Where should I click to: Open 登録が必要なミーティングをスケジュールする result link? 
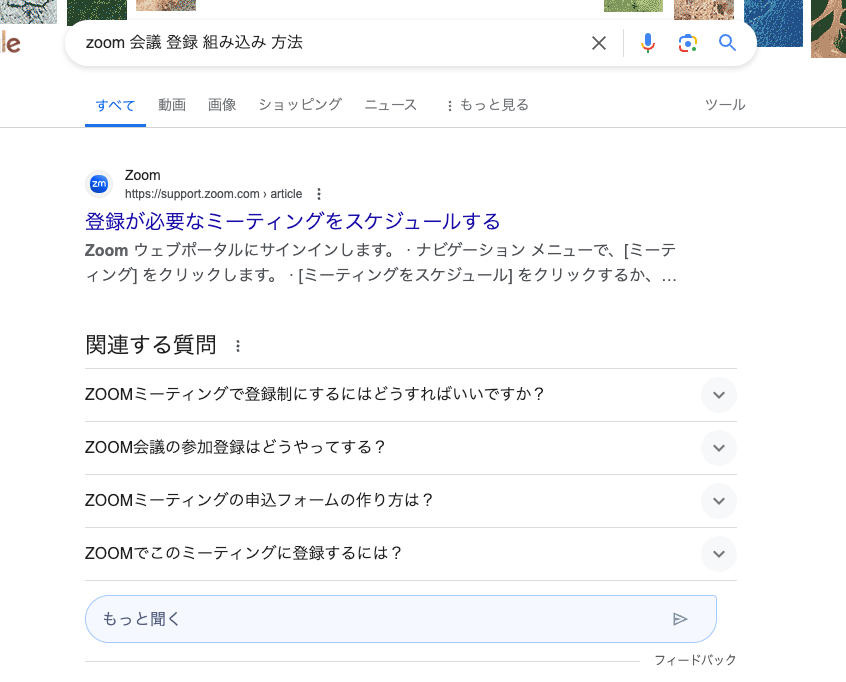[293, 221]
